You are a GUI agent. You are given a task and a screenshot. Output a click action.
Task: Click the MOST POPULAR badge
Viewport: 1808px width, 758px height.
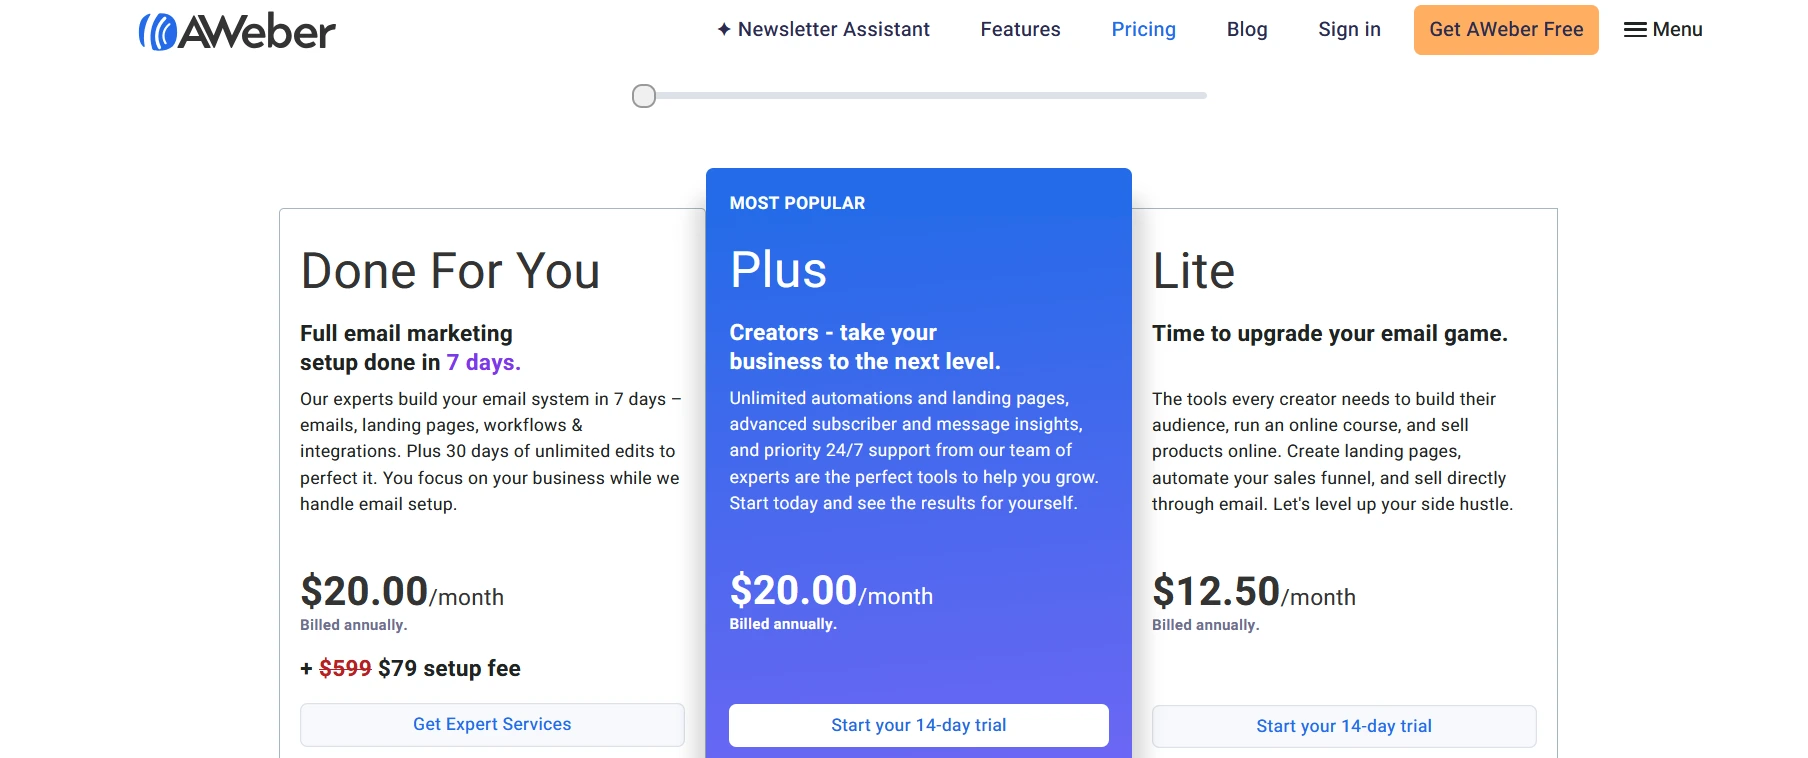tap(797, 203)
